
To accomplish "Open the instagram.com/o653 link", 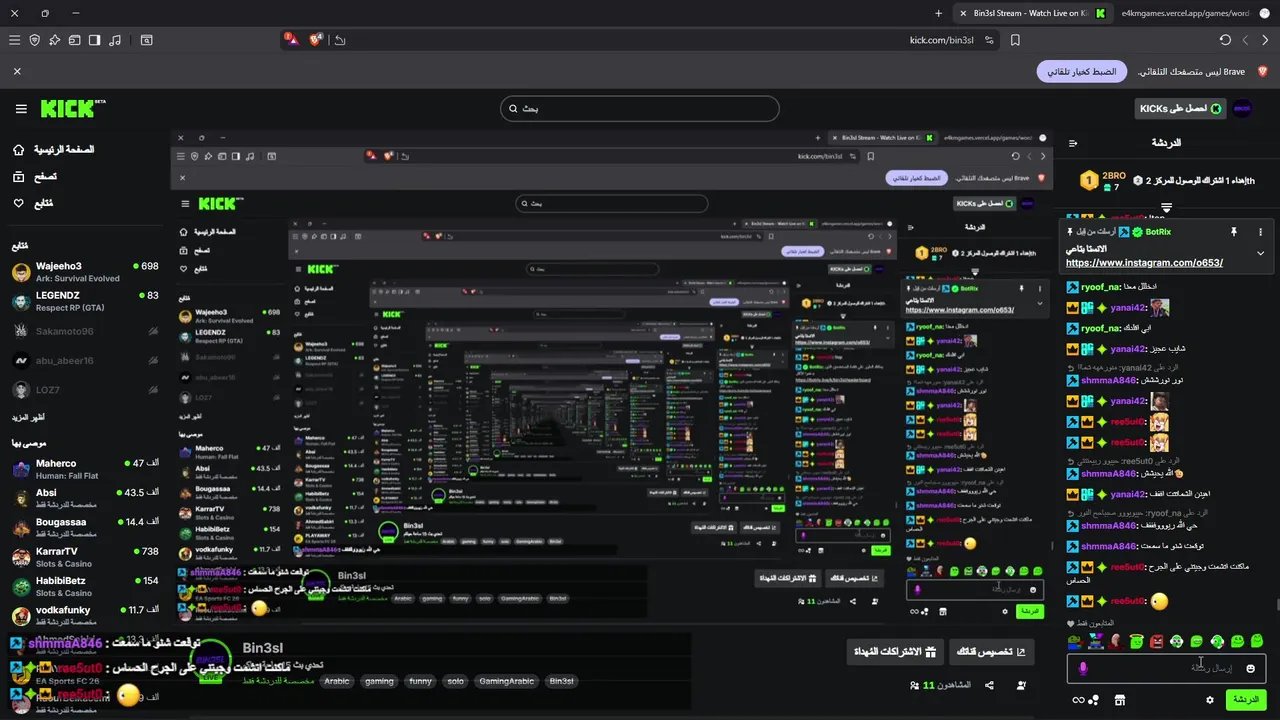I will pyautogui.click(x=1144, y=263).
